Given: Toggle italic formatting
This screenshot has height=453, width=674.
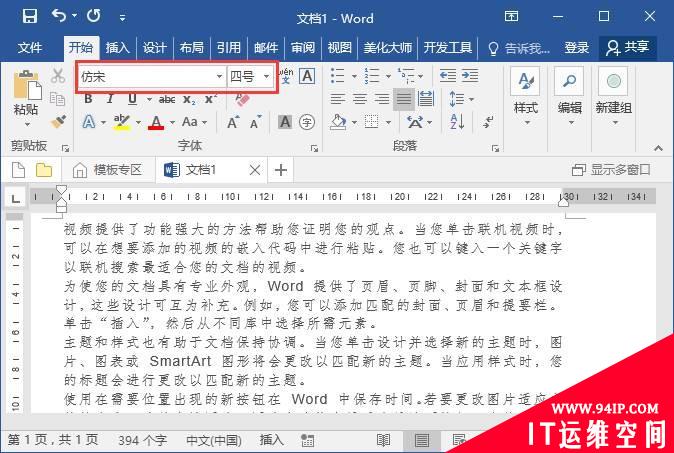Looking at the screenshot, I should point(110,99).
